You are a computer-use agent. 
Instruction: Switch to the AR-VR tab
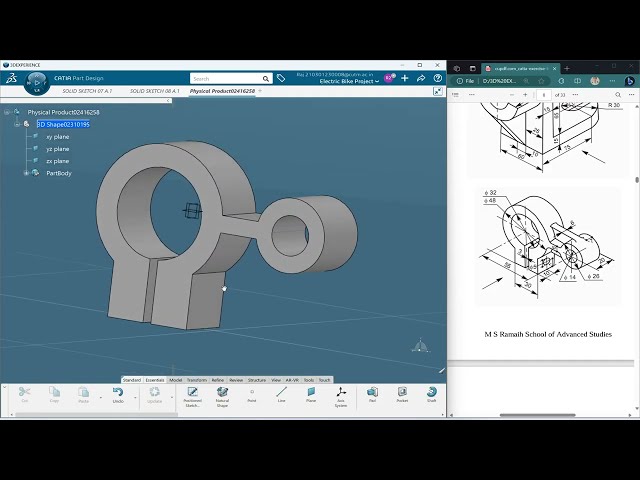tap(292, 380)
